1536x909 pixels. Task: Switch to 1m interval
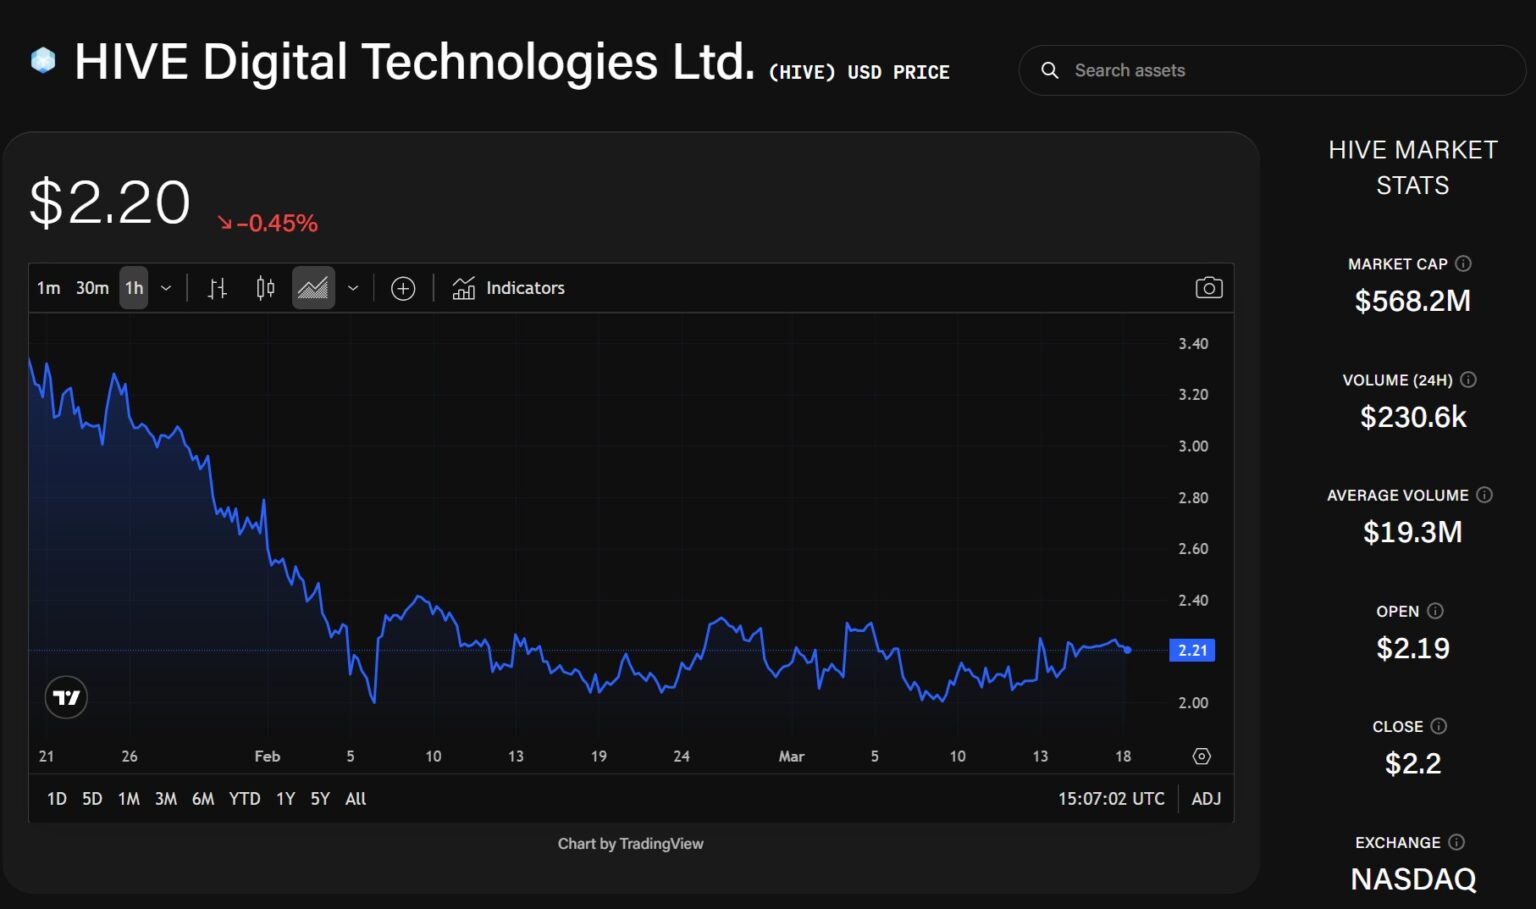[x=48, y=288]
